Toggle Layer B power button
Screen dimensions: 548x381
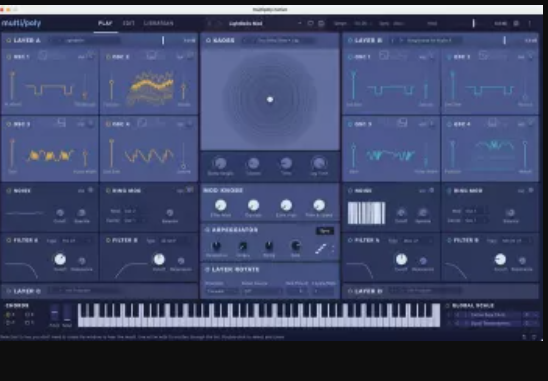coord(350,41)
